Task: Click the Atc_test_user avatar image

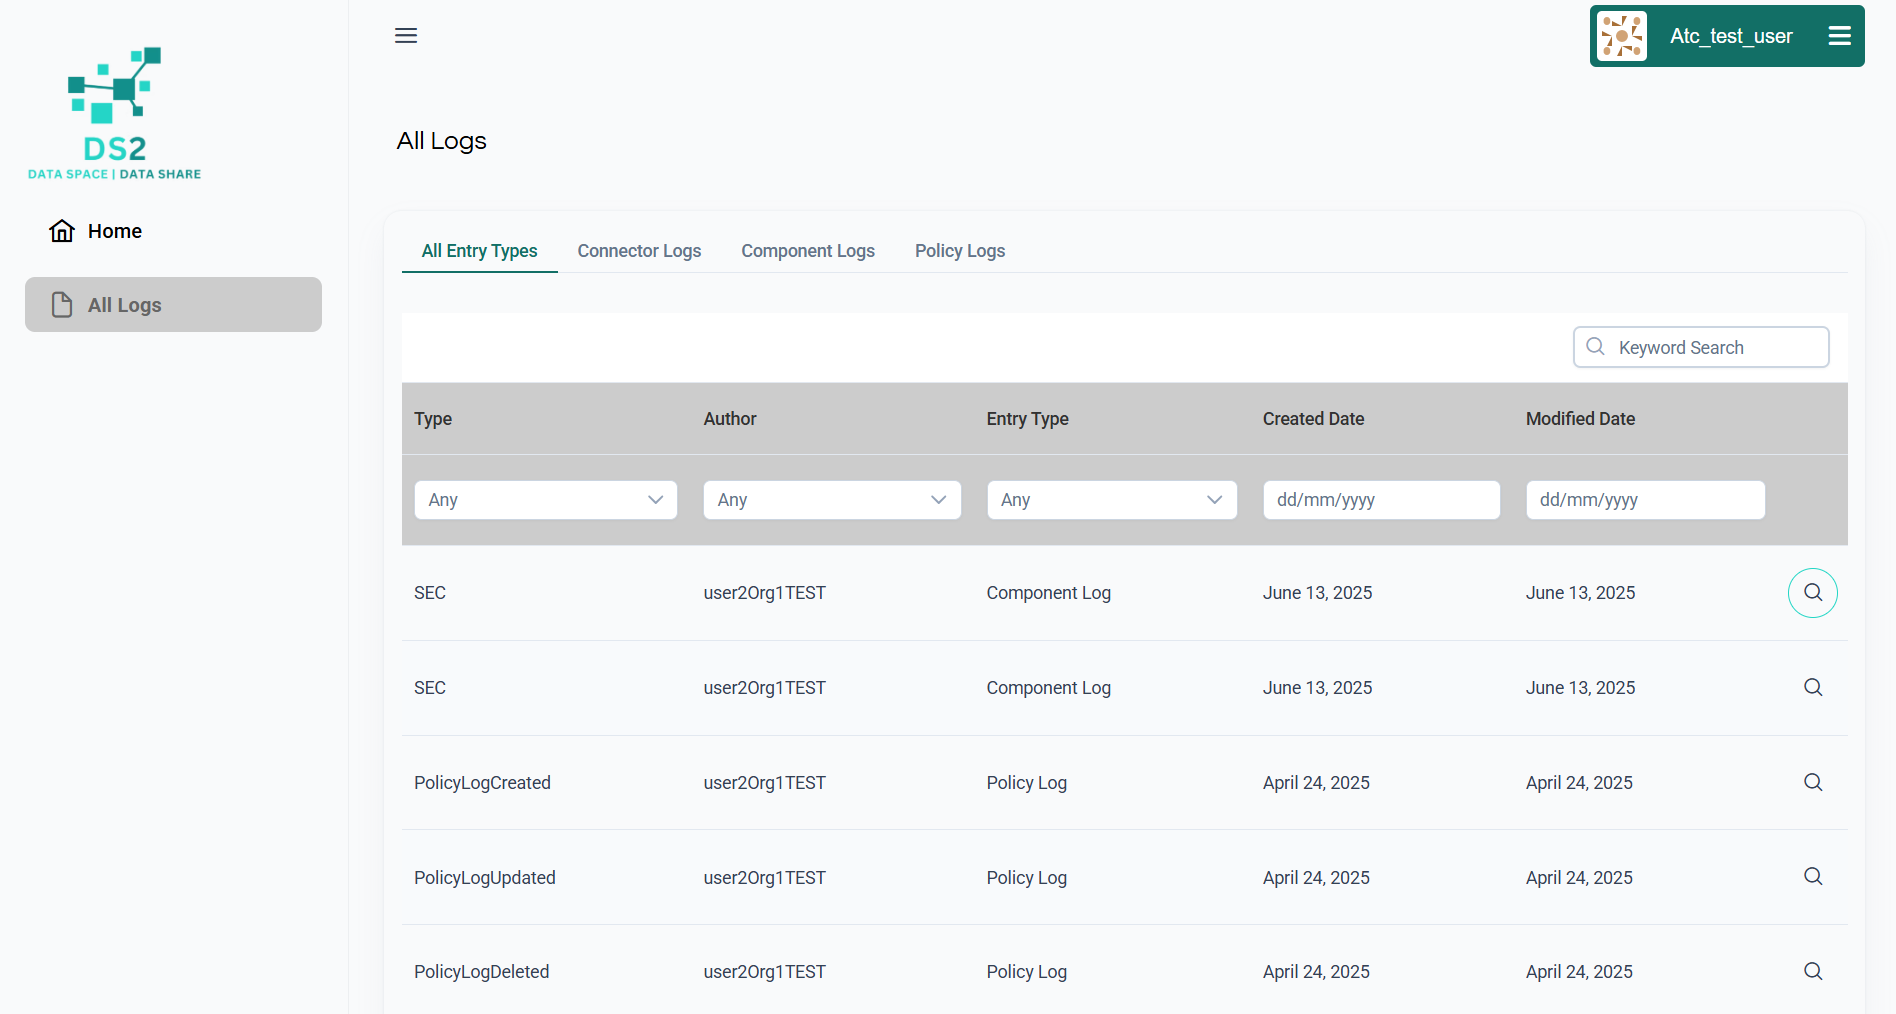Action: click(x=1621, y=36)
